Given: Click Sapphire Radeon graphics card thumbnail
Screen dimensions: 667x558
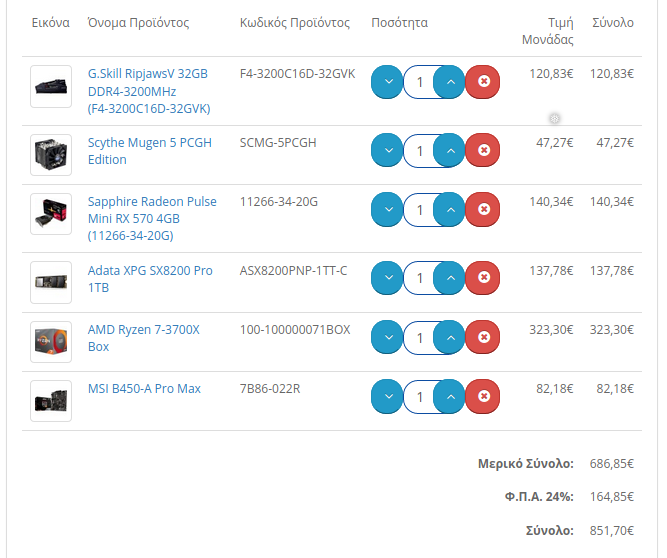Looking at the screenshot, I should point(51,214).
